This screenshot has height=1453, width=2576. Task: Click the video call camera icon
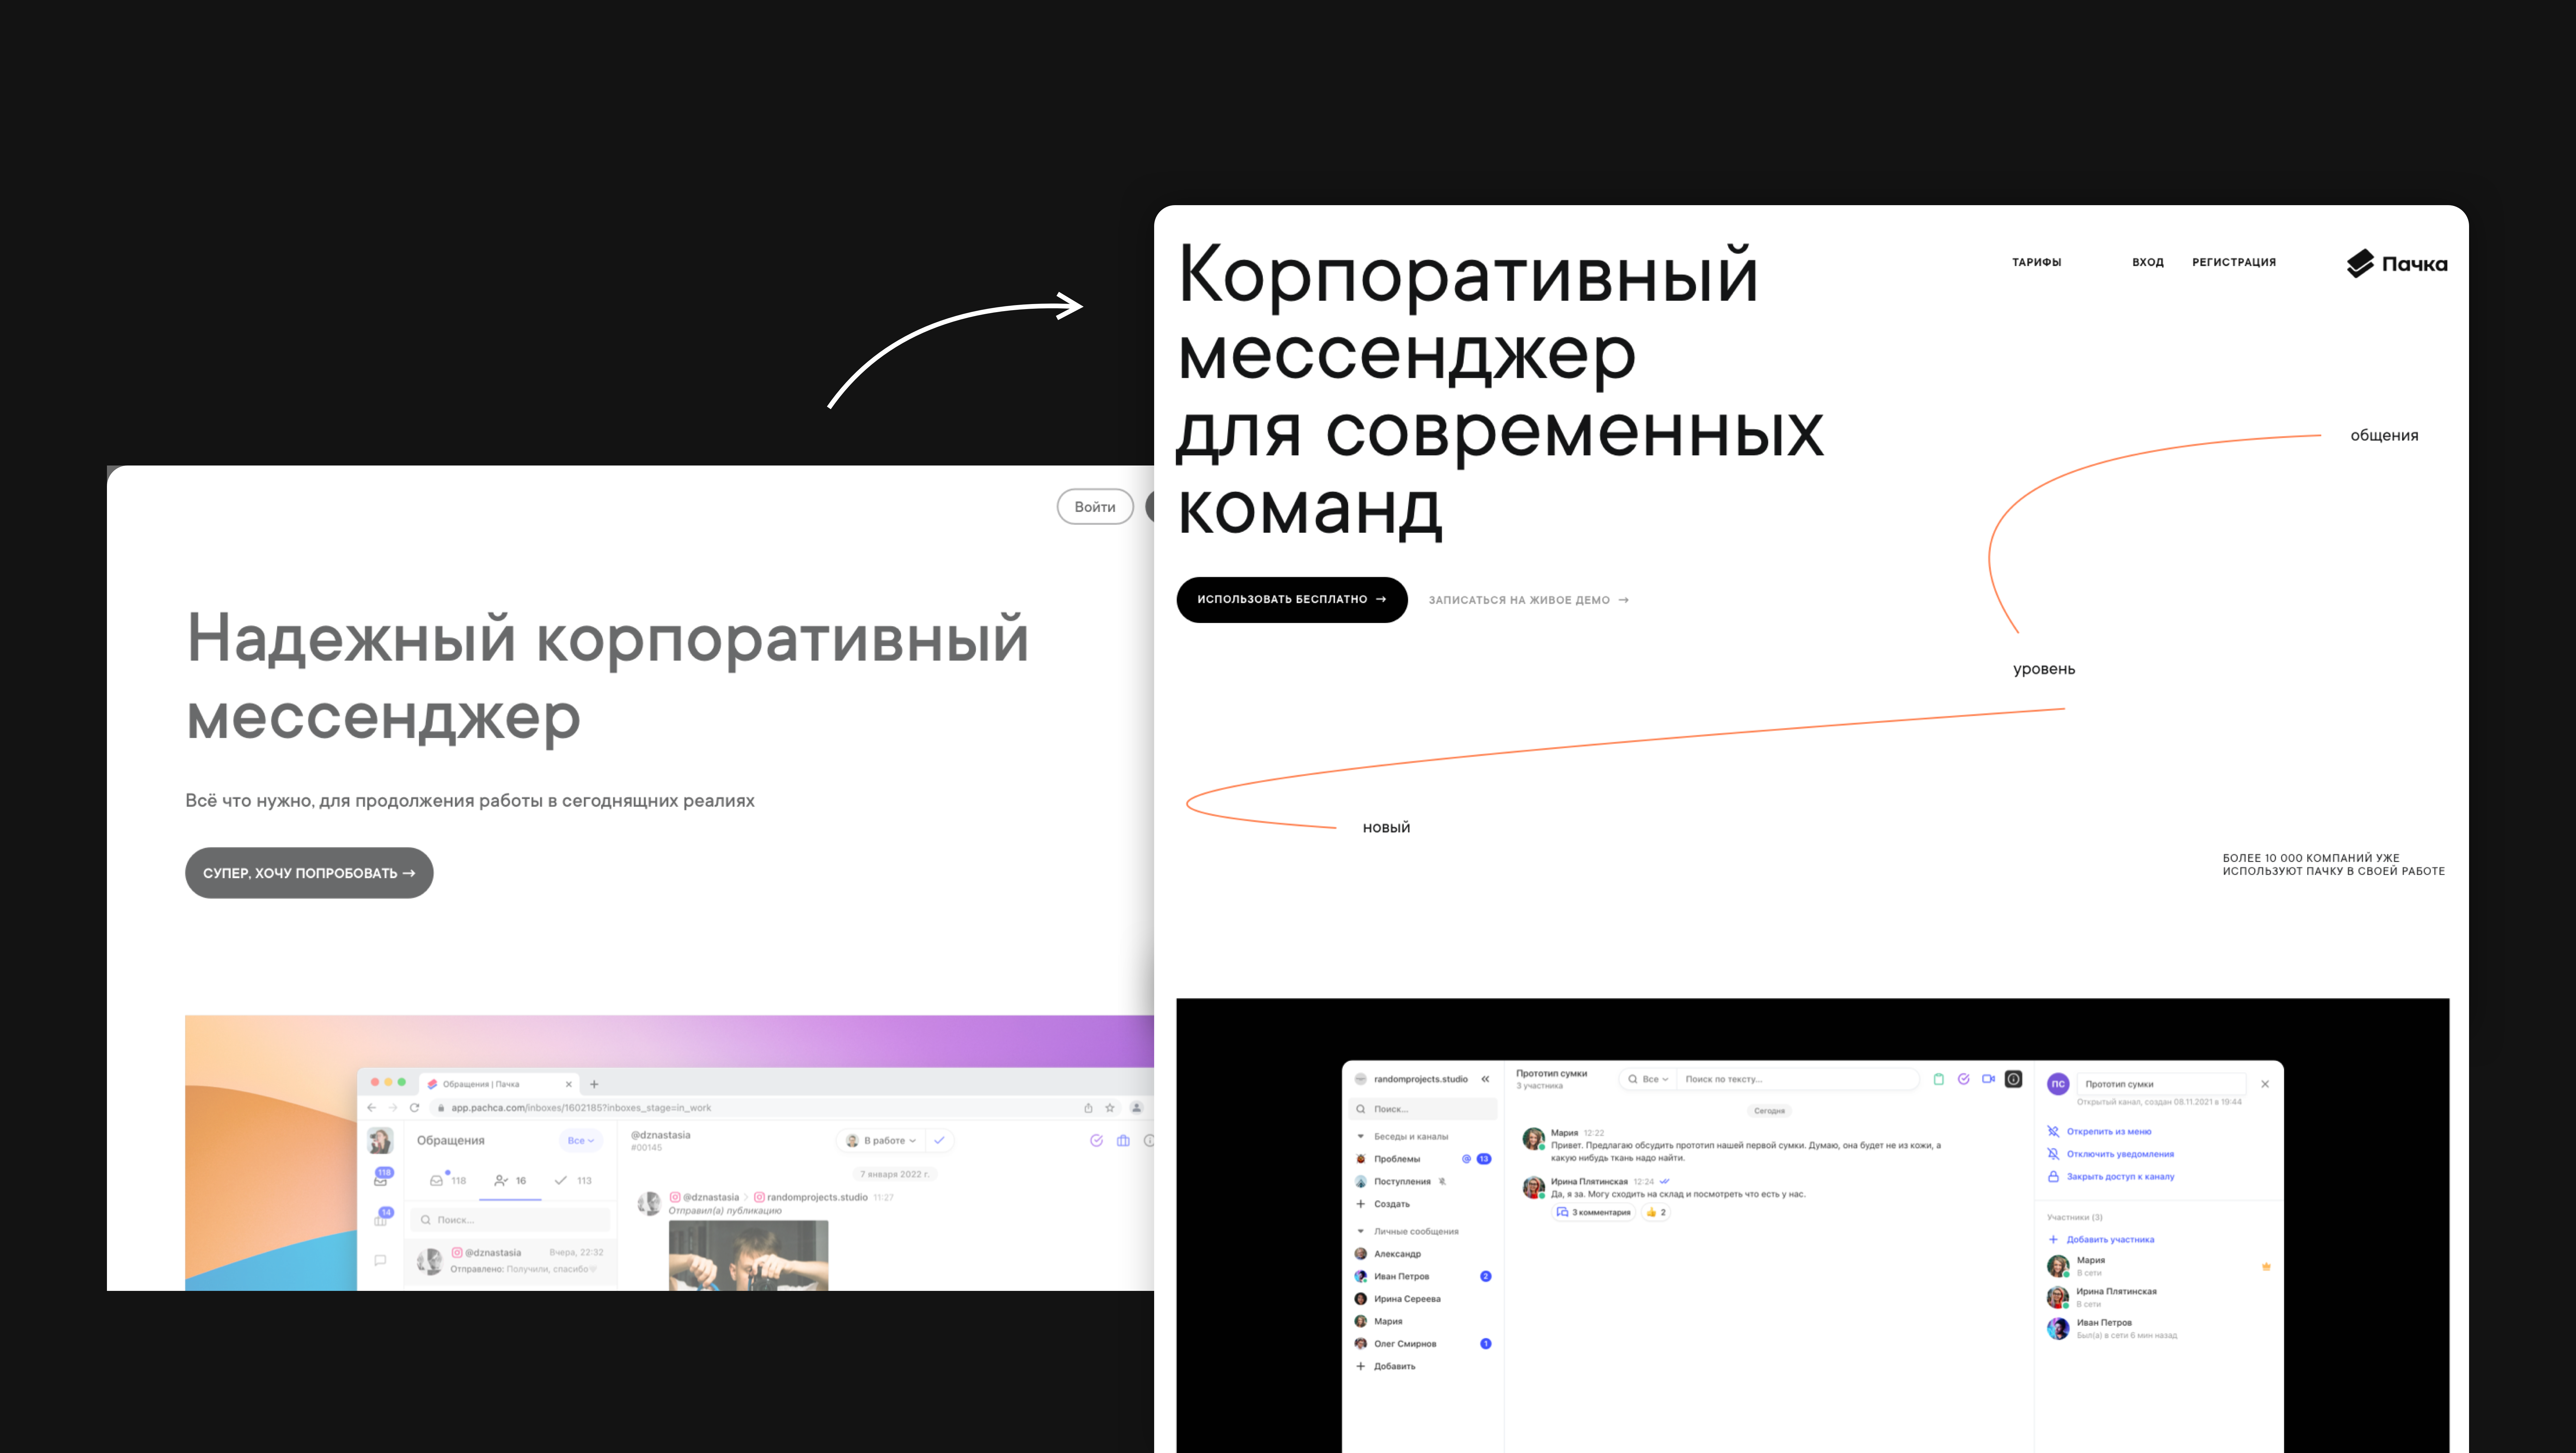[x=1988, y=1079]
